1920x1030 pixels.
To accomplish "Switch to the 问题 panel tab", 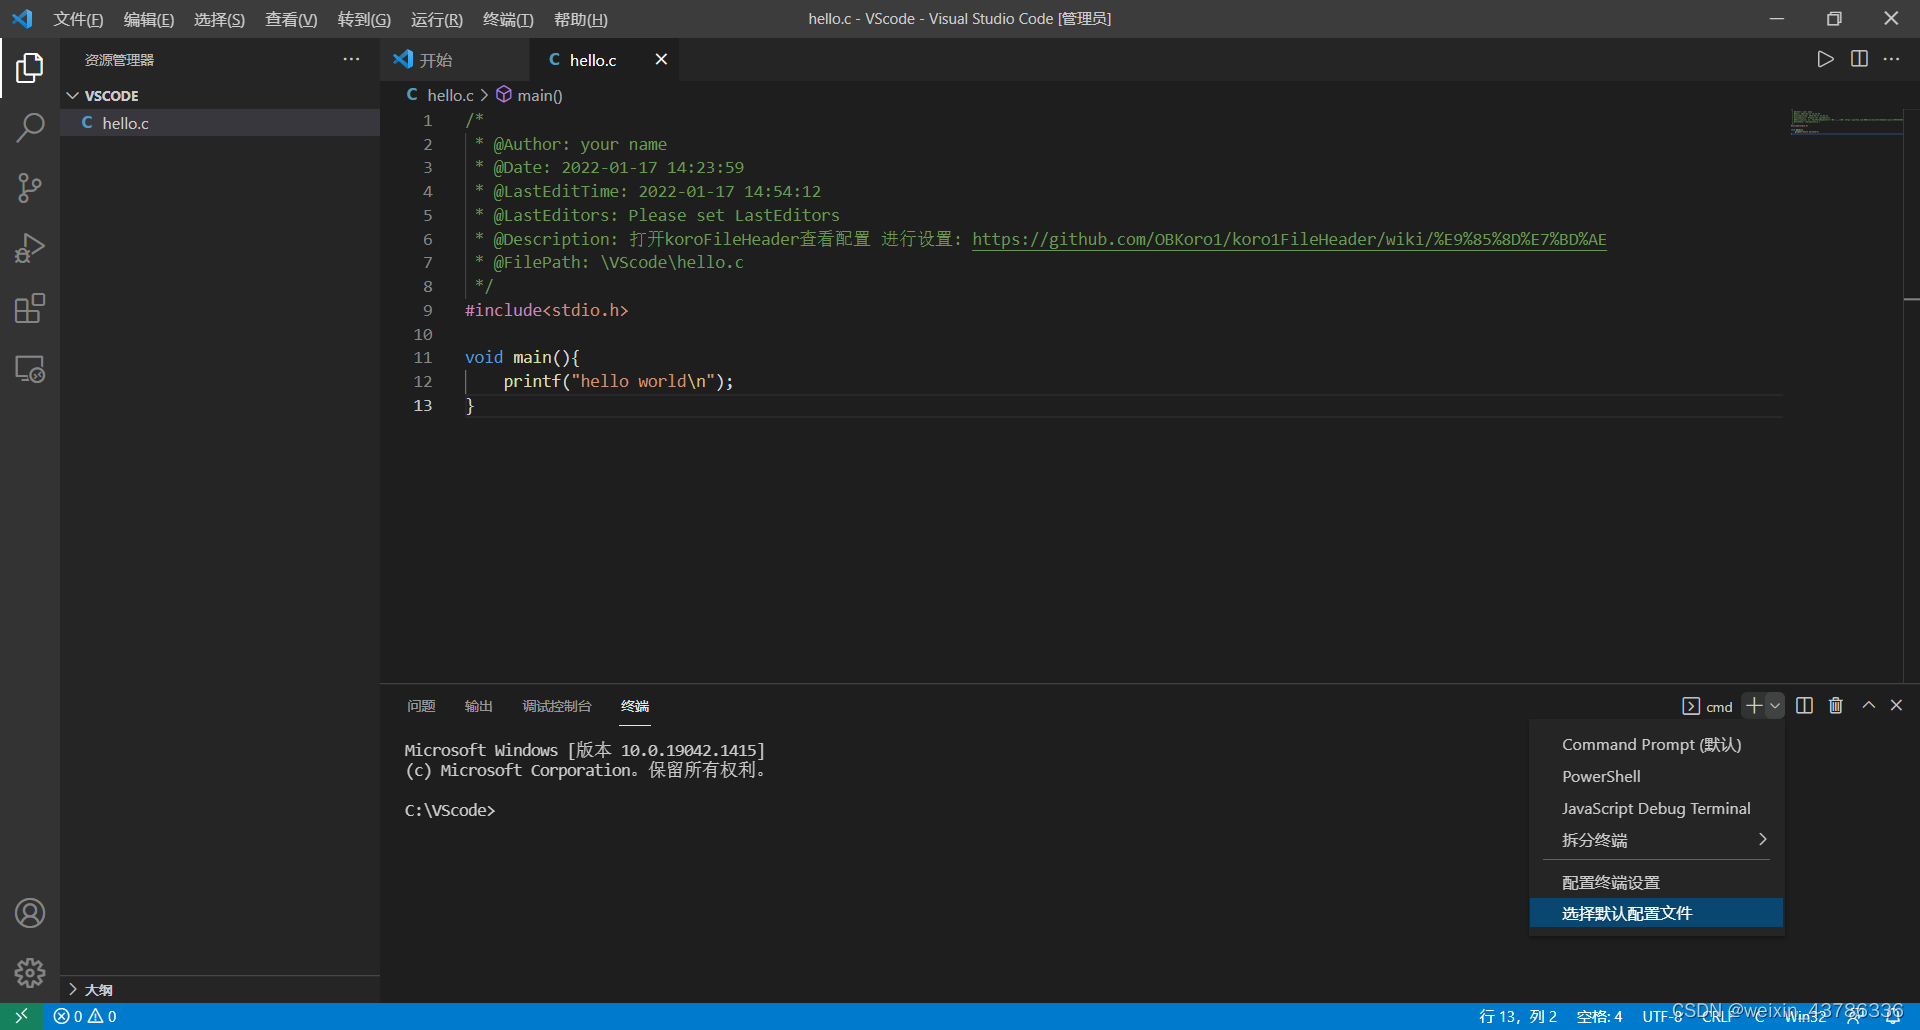I will [x=421, y=706].
